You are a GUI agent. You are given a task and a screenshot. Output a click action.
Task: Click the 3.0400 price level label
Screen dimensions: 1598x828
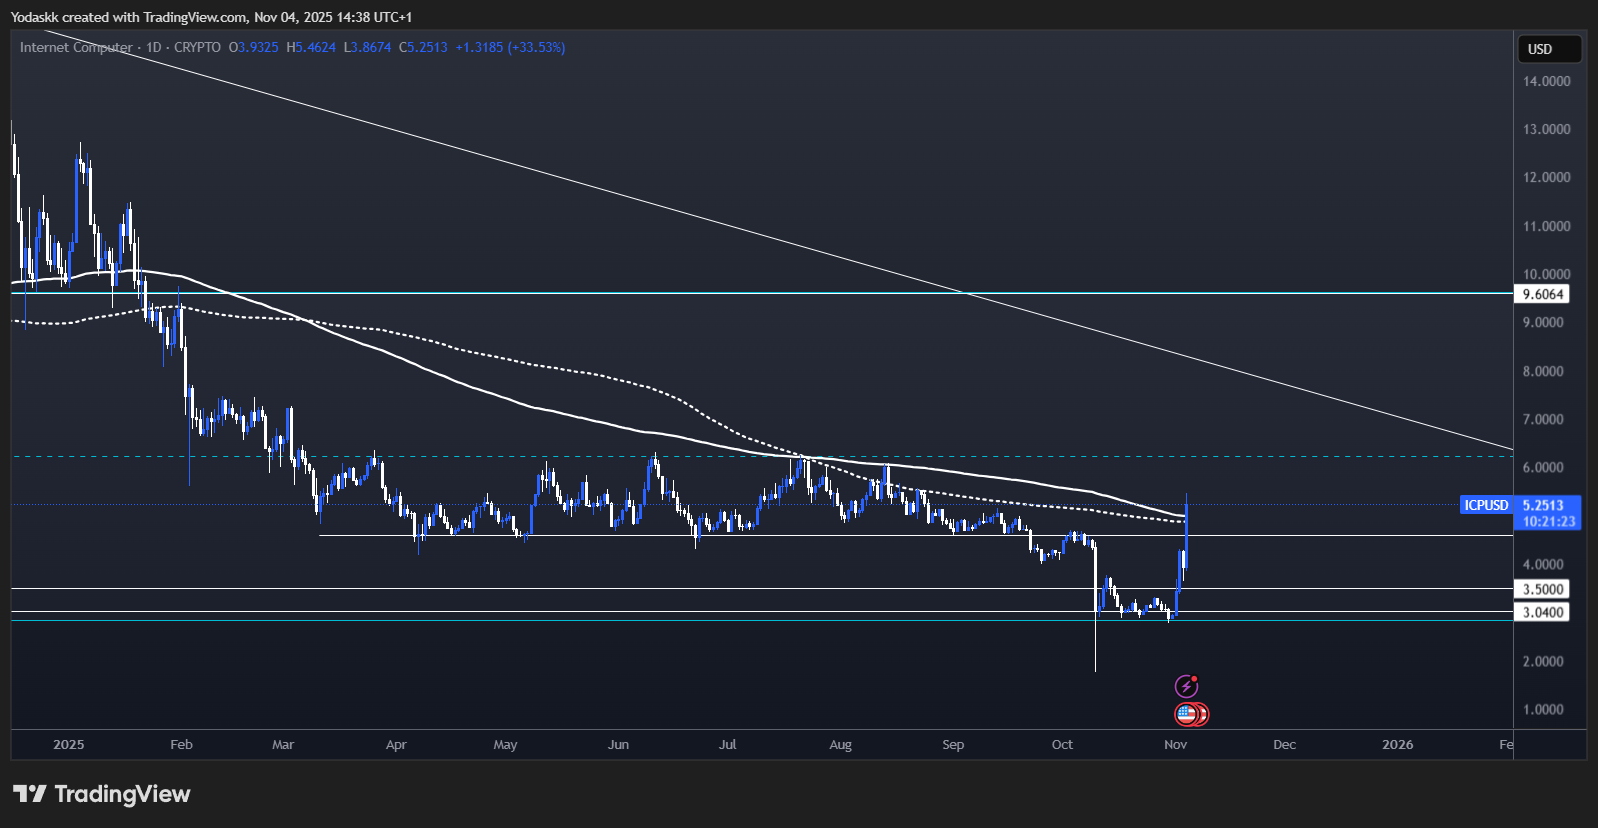(1542, 612)
